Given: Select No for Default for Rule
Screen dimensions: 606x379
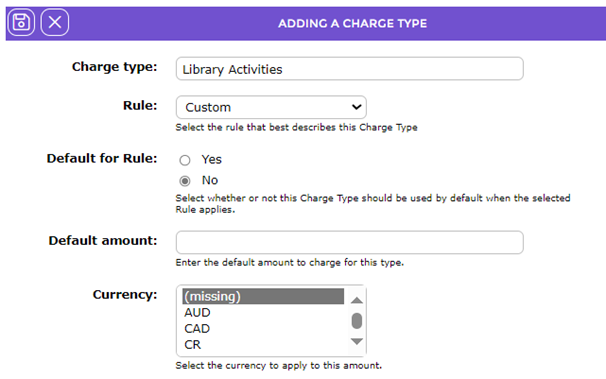Looking at the screenshot, I should click(185, 181).
